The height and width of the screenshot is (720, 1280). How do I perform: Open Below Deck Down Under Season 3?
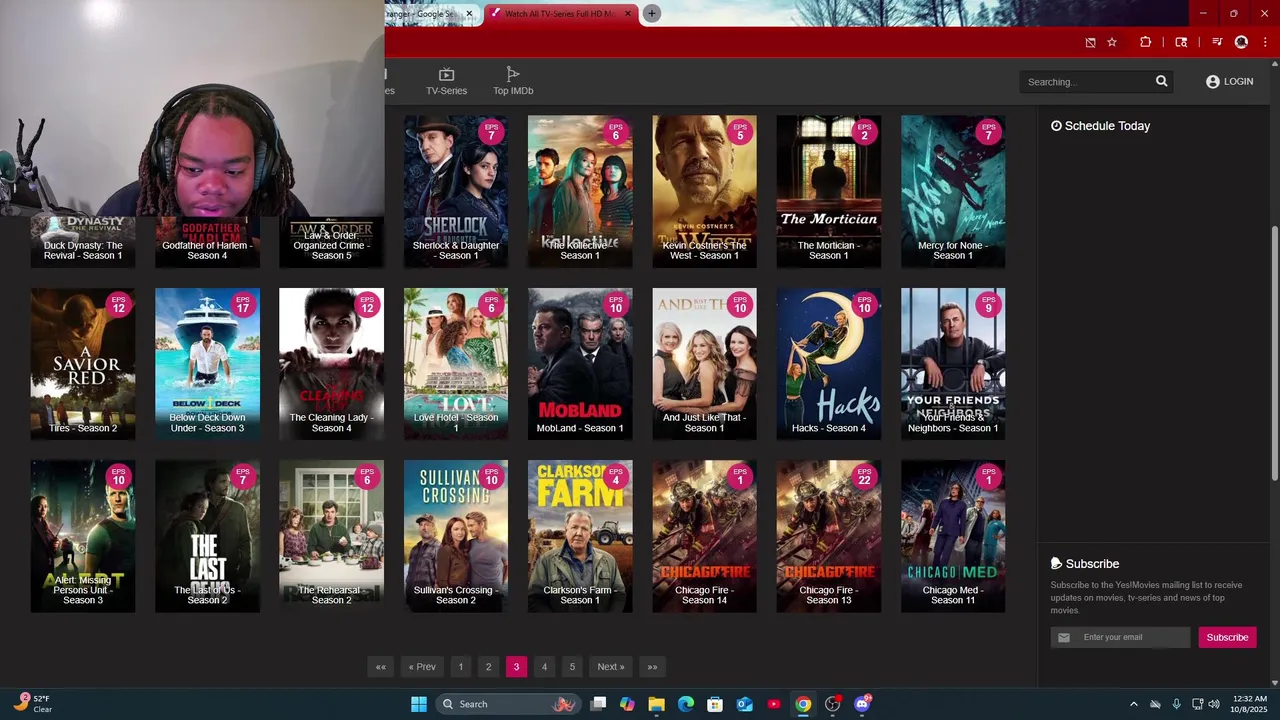click(207, 364)
